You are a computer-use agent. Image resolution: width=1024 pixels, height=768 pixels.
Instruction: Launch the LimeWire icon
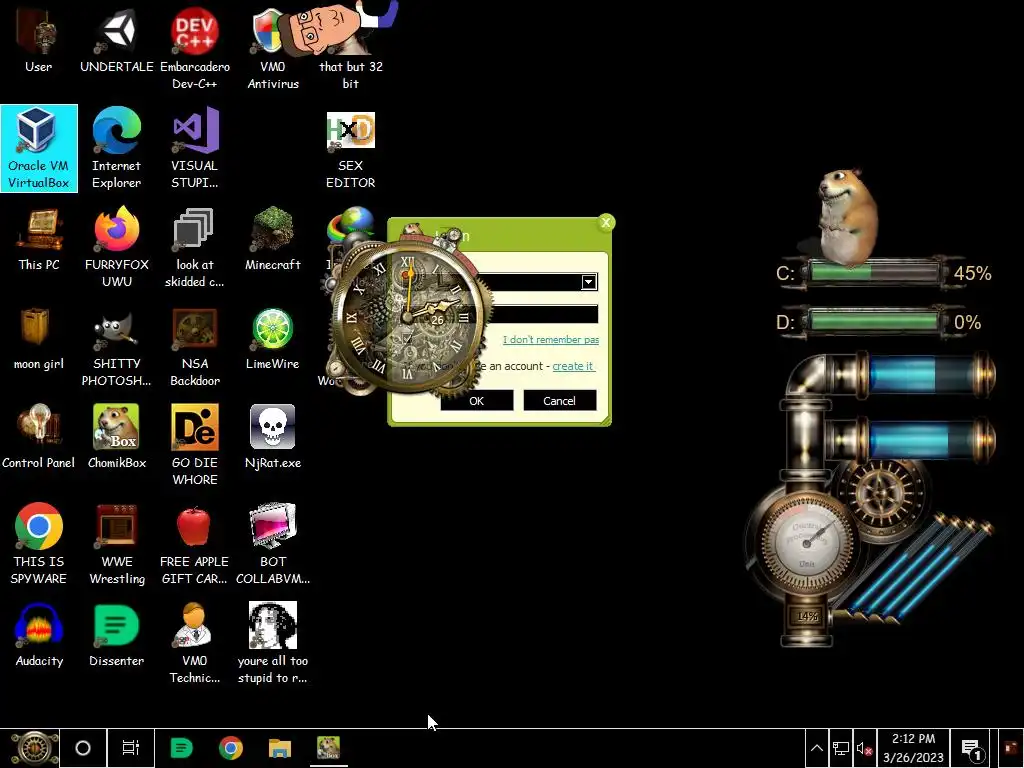pyautogui.click(x=272, y=338)
